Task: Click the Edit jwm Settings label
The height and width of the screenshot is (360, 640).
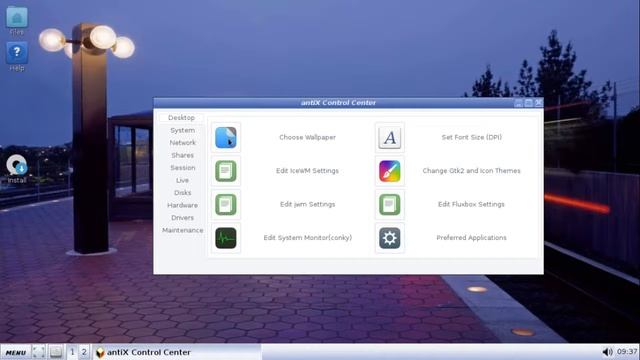Action: 307,204
